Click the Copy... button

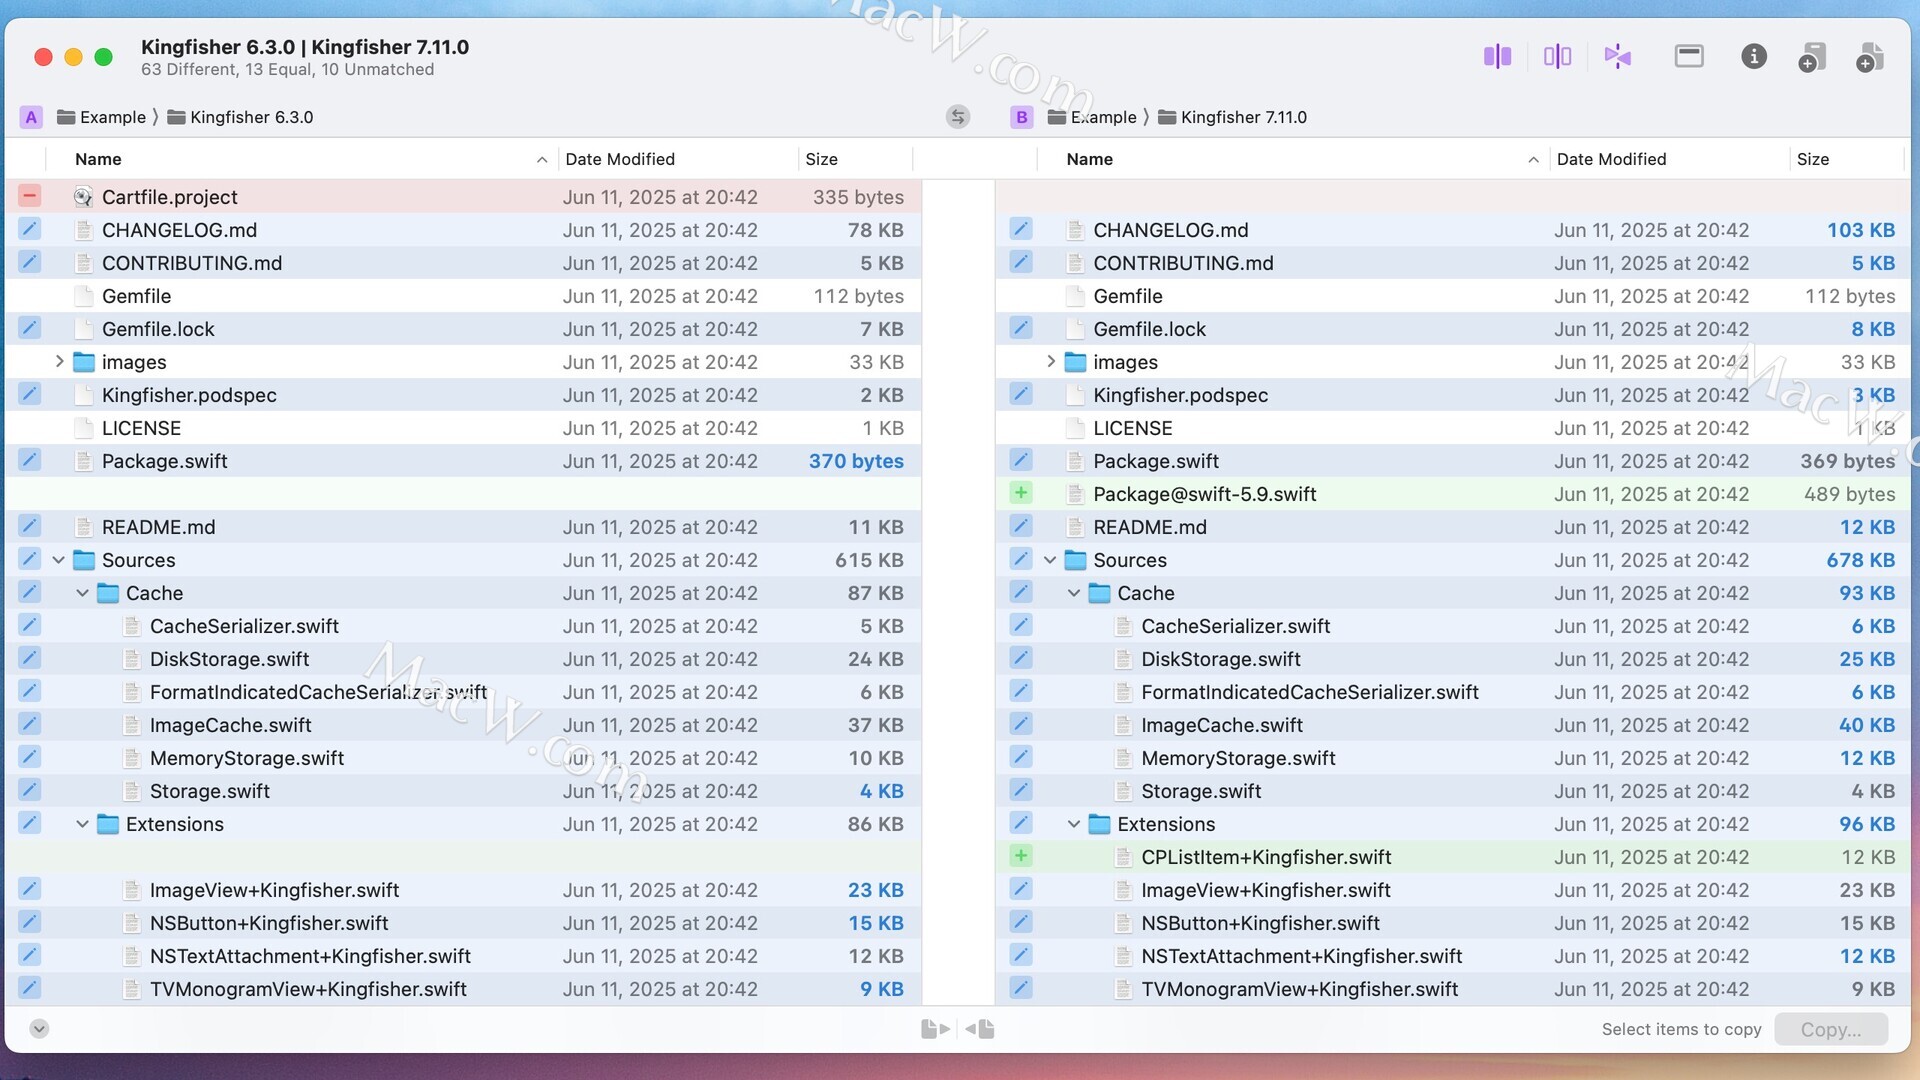pyautogui.click(x=1831, y=1029)
